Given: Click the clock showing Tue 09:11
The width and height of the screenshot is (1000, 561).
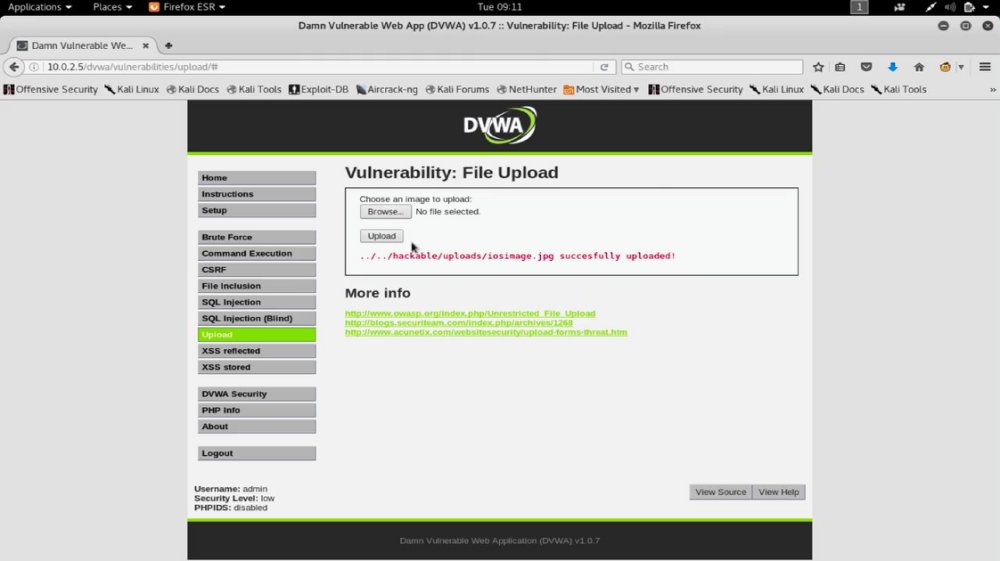Looking at the screenshot, I should (499, 7).
